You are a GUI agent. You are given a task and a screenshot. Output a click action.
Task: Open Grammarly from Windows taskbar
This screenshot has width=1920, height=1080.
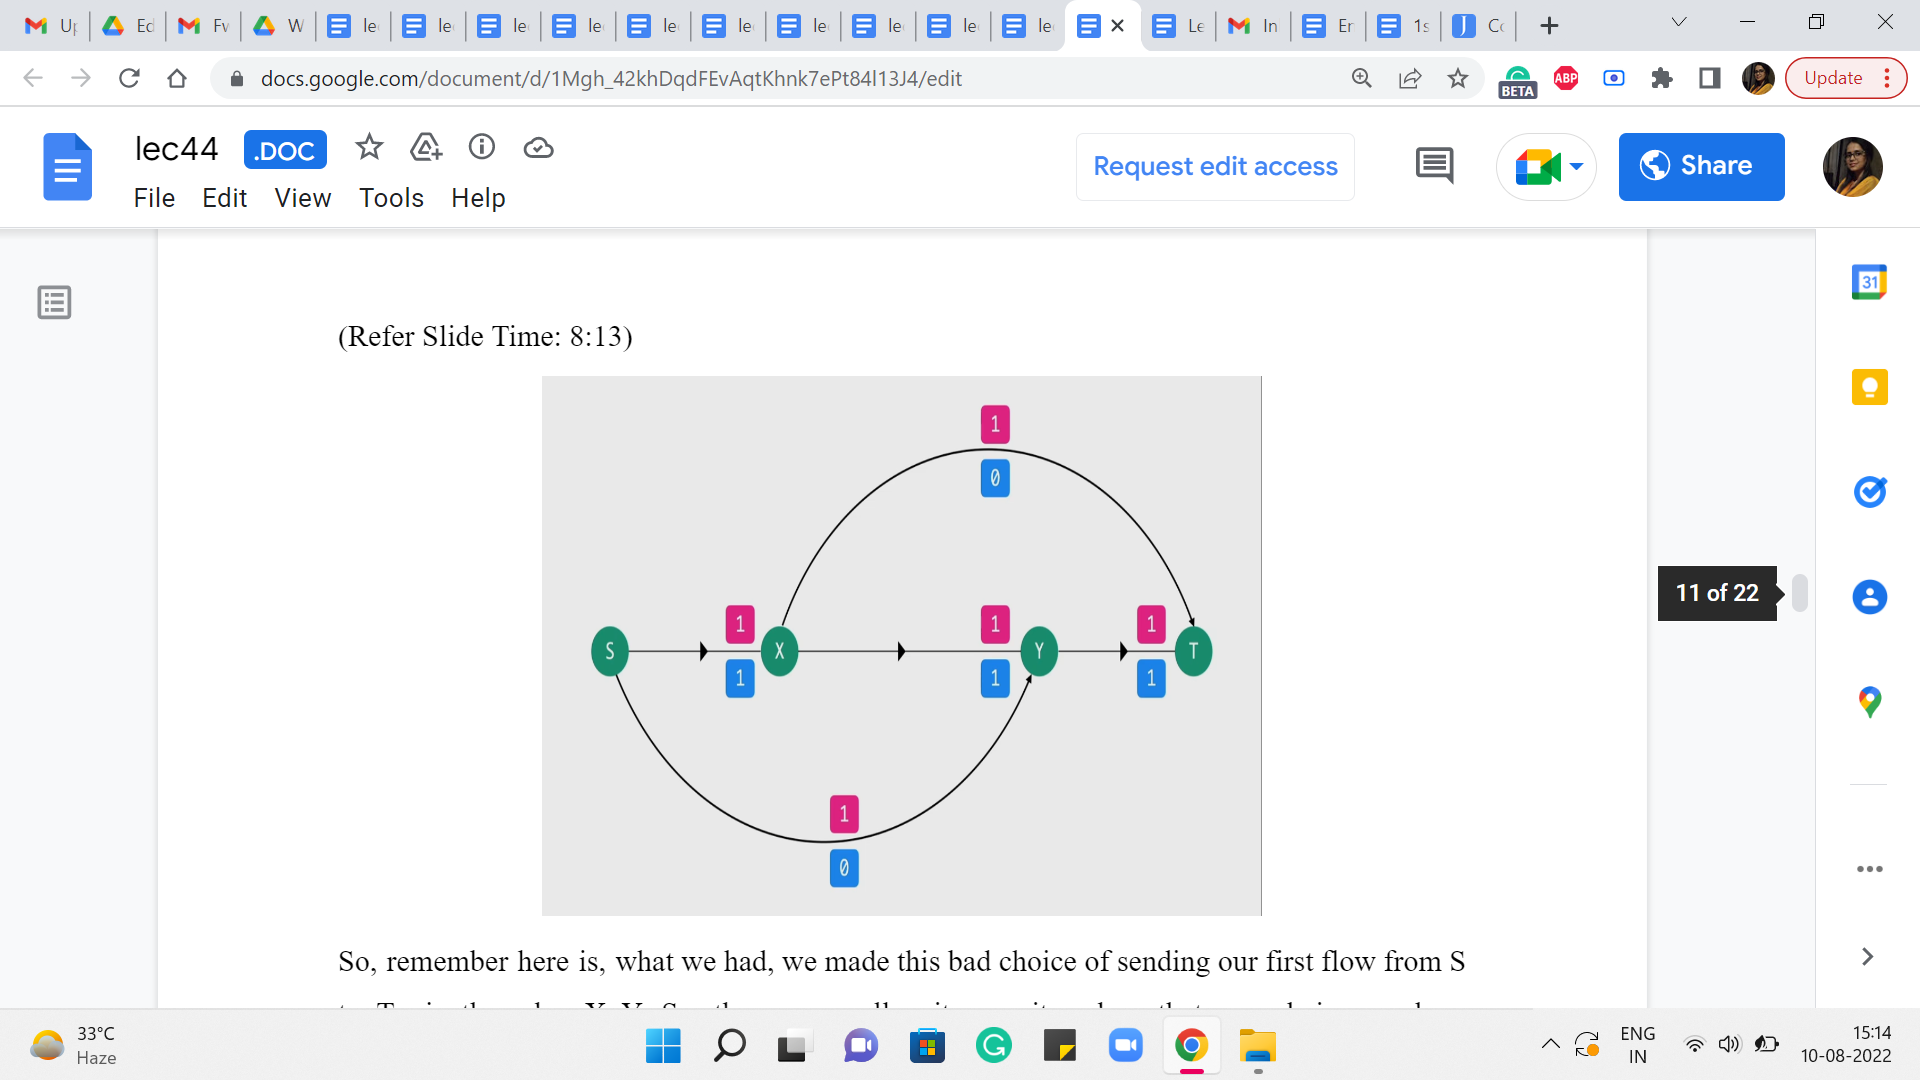pos(993,1046)
